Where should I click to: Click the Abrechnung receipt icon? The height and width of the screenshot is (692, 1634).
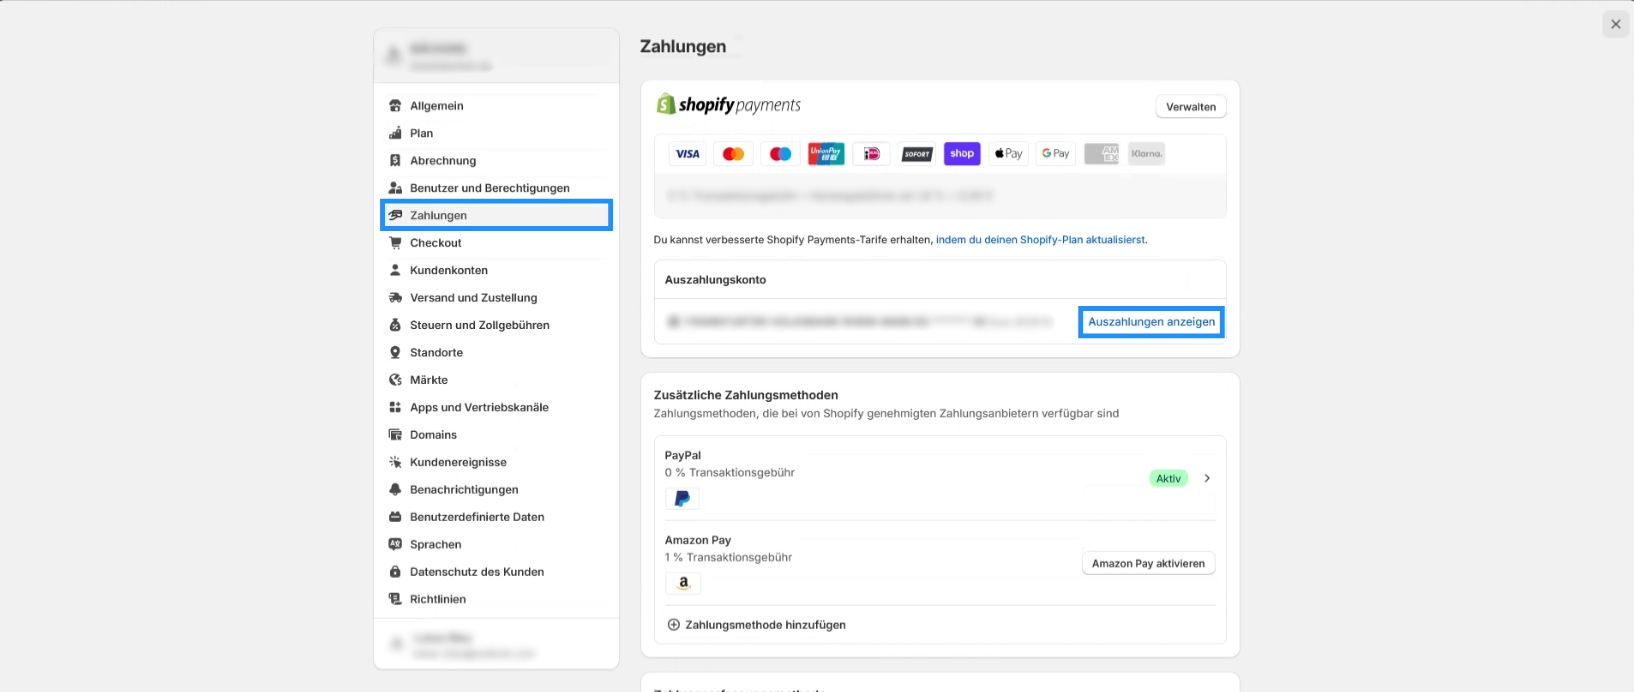tap(395, 160)
